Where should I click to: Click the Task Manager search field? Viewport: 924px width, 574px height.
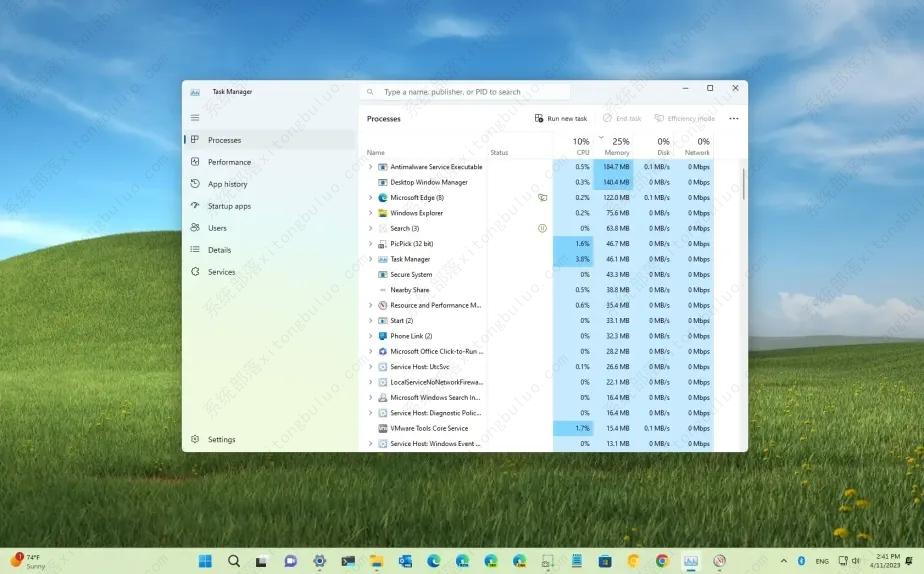click(466, 92)
